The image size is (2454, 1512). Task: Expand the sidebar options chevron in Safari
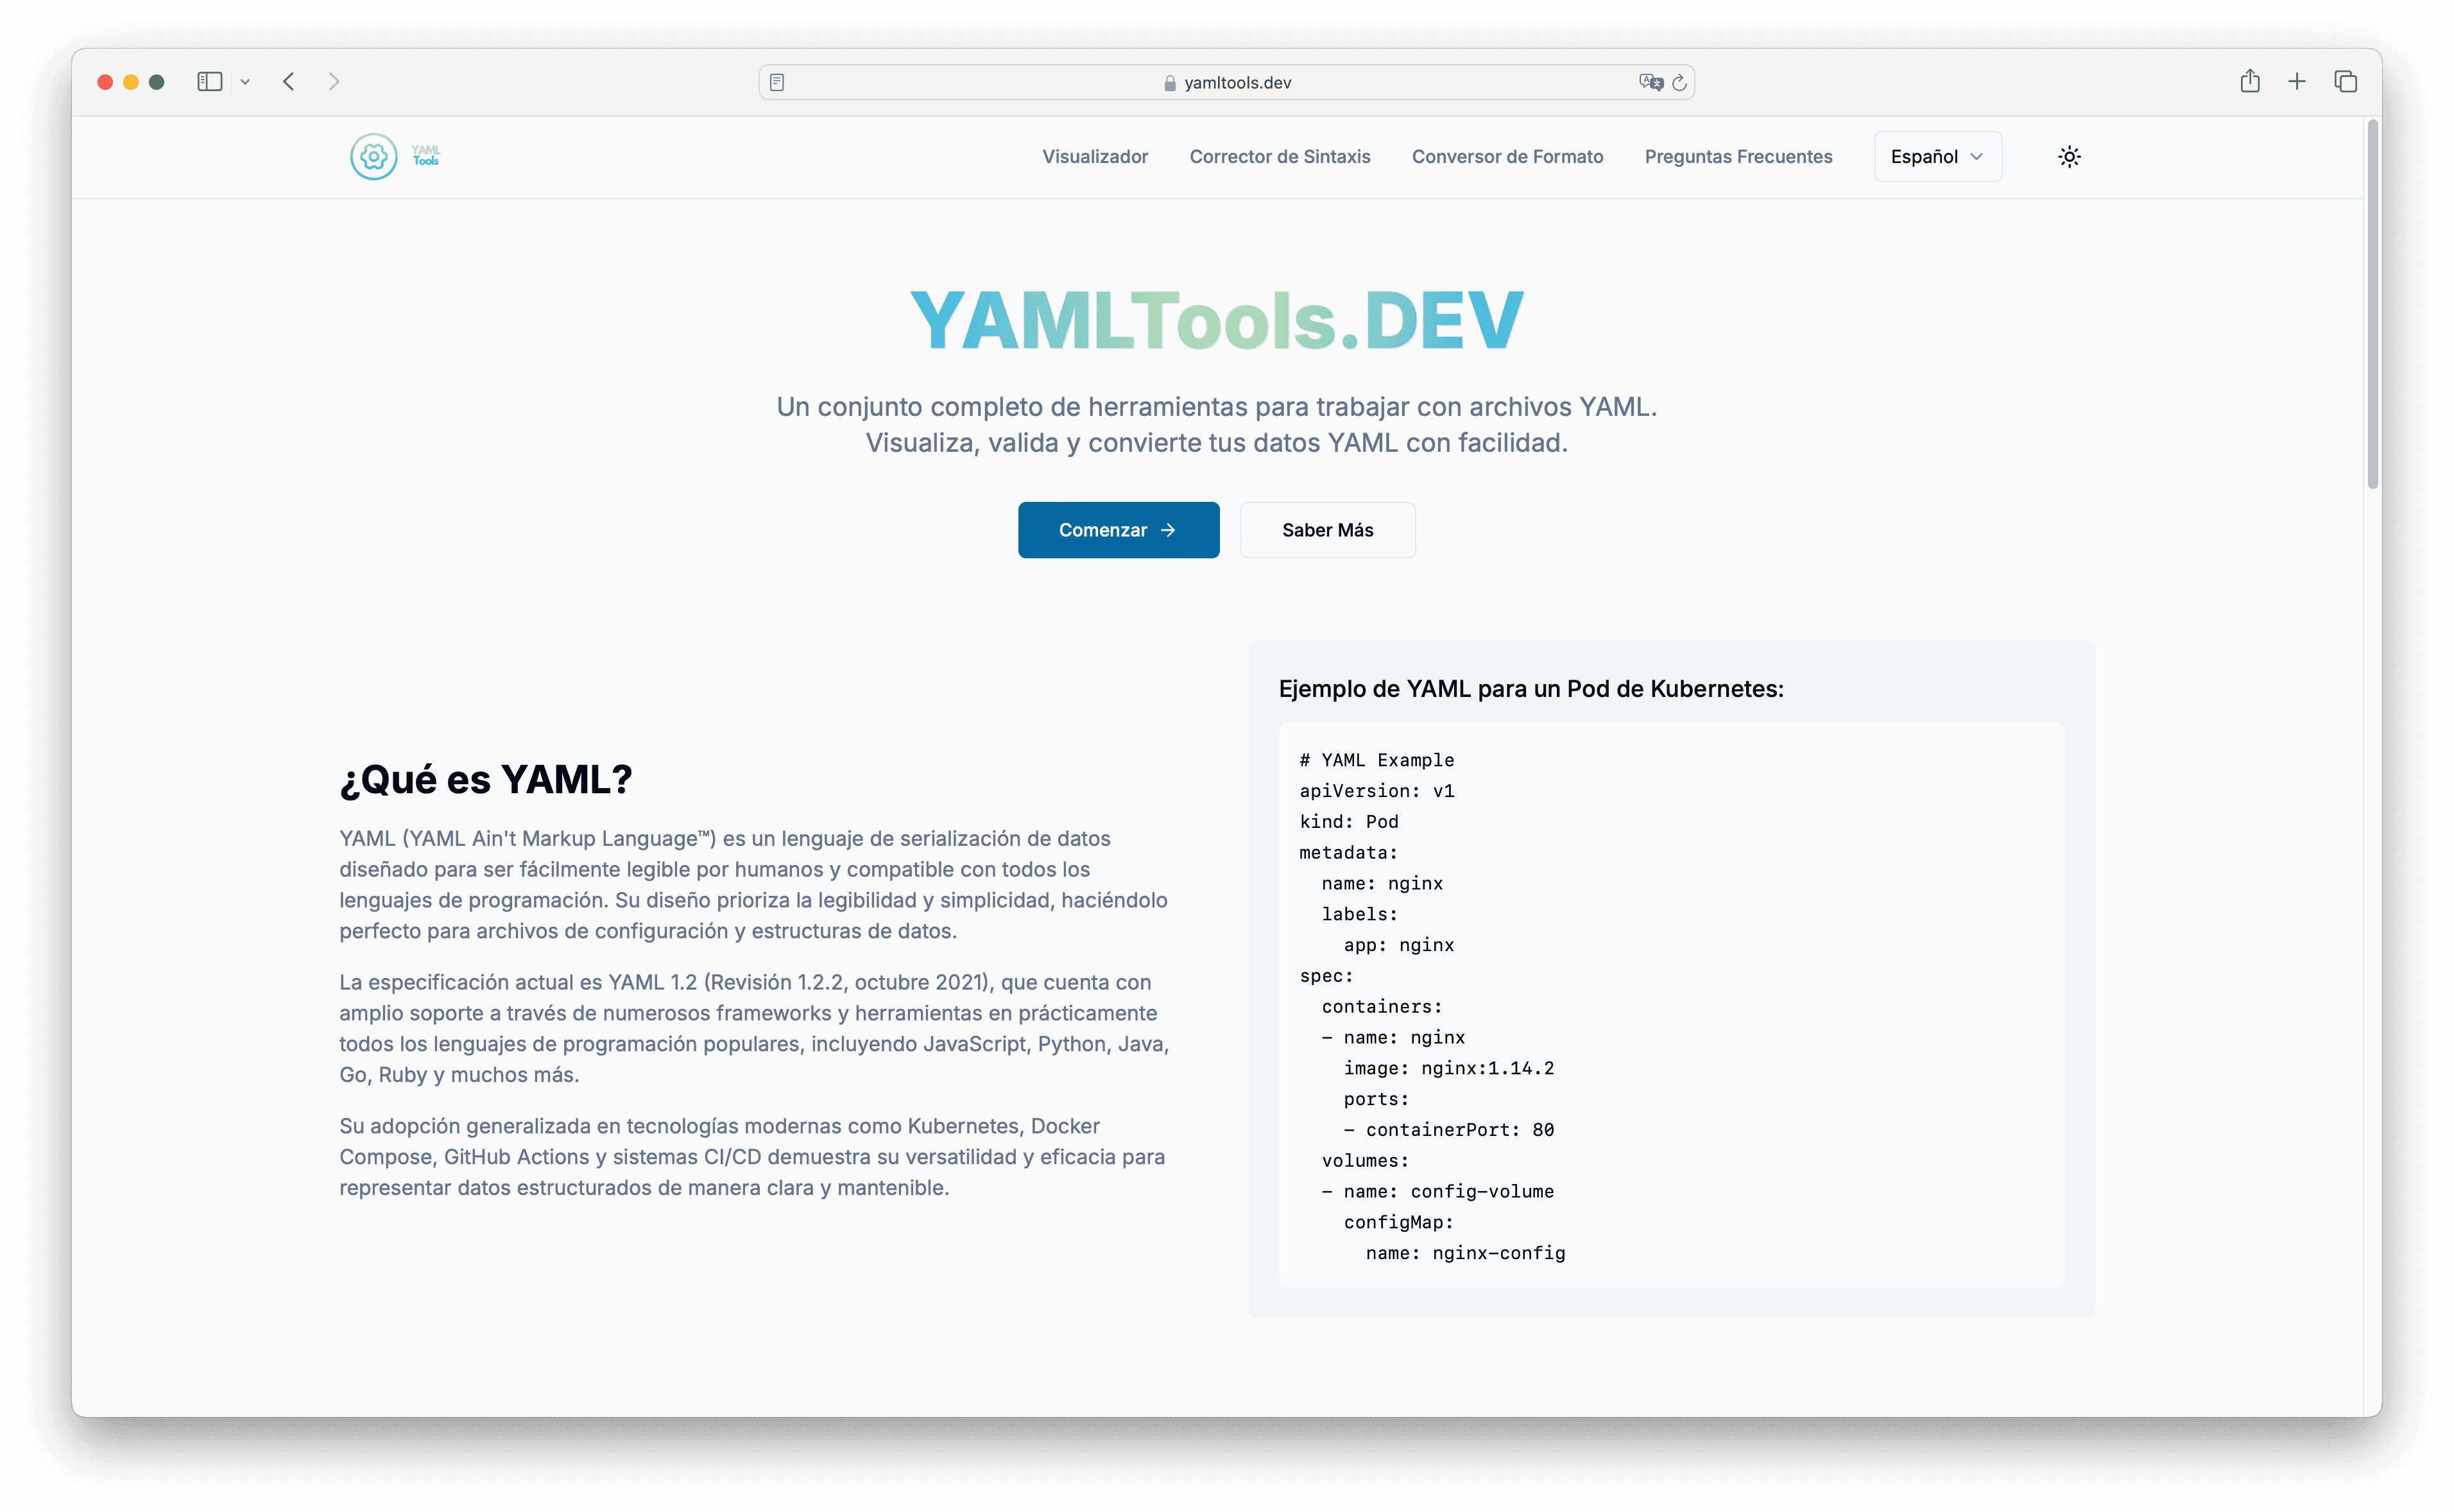245,82
